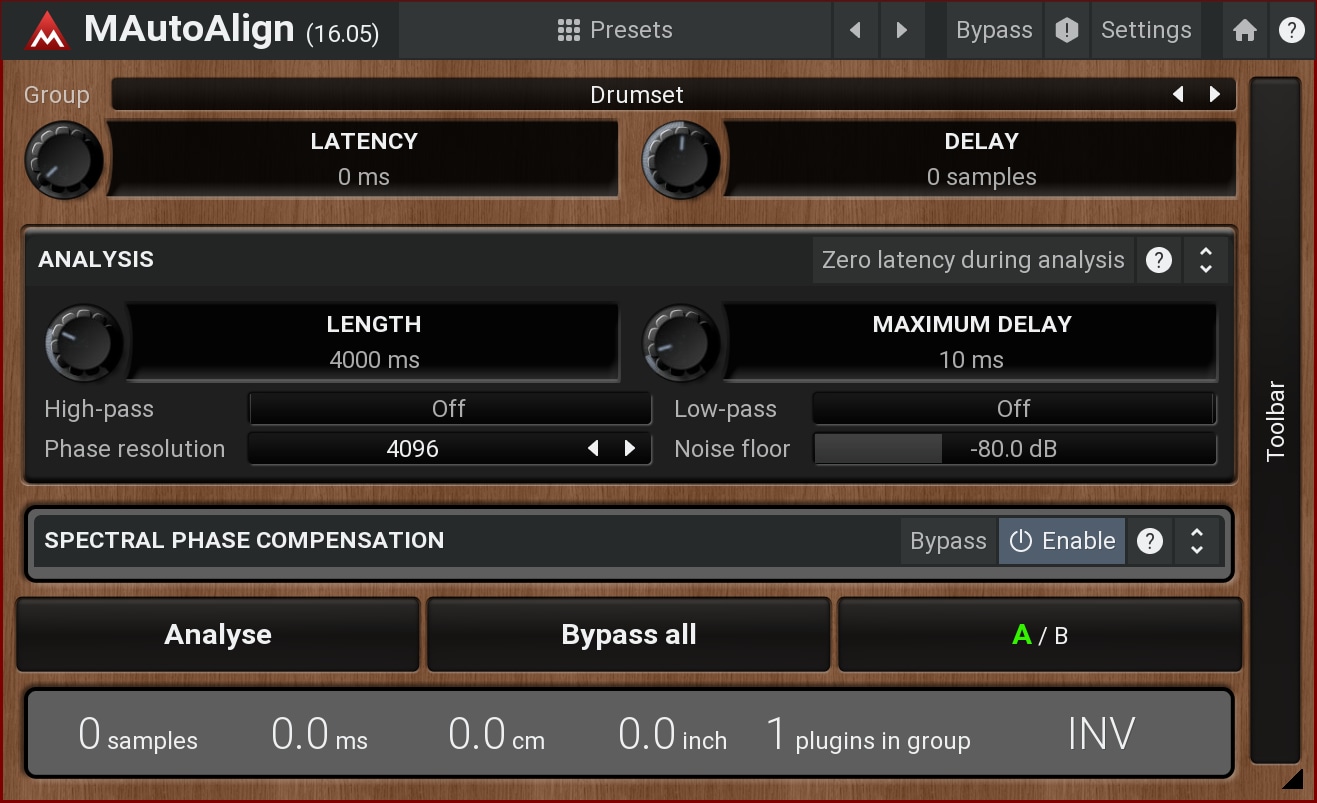This screenshot has height=803, width=1317.
Task: Open the Settings menu
Action: click(1146, 30)
